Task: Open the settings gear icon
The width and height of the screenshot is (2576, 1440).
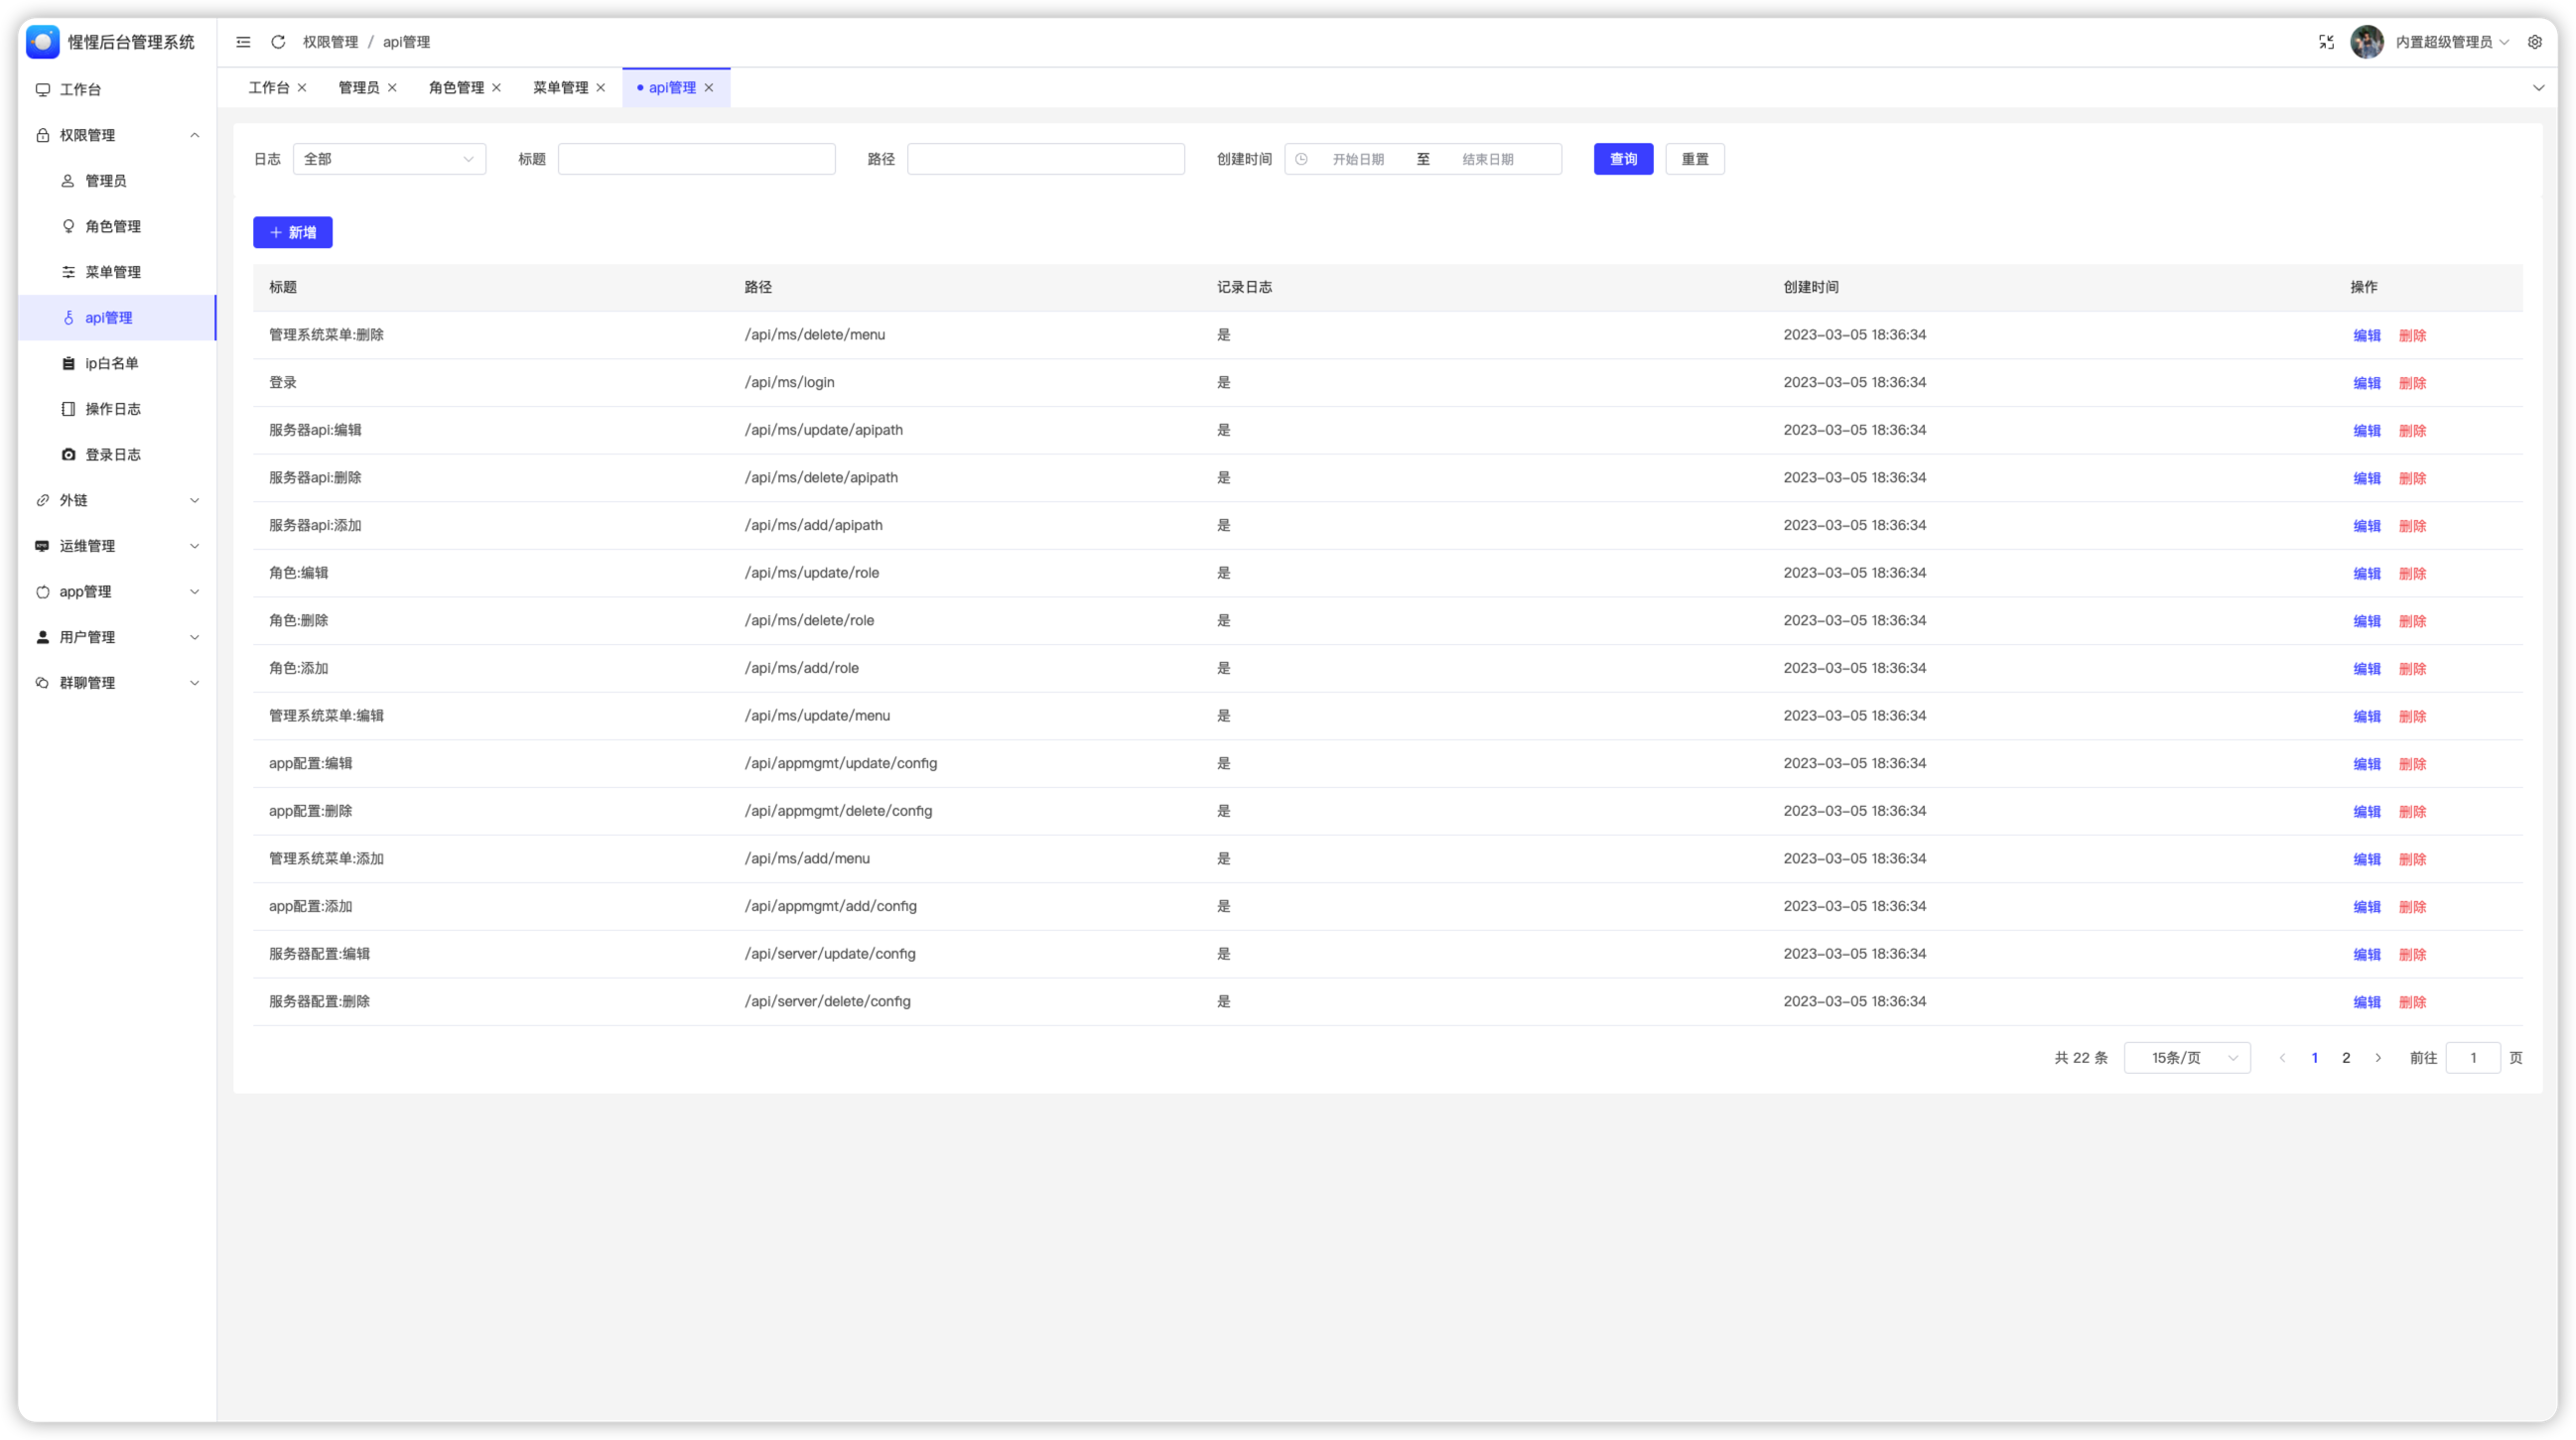Action: tap(2534, 42)
